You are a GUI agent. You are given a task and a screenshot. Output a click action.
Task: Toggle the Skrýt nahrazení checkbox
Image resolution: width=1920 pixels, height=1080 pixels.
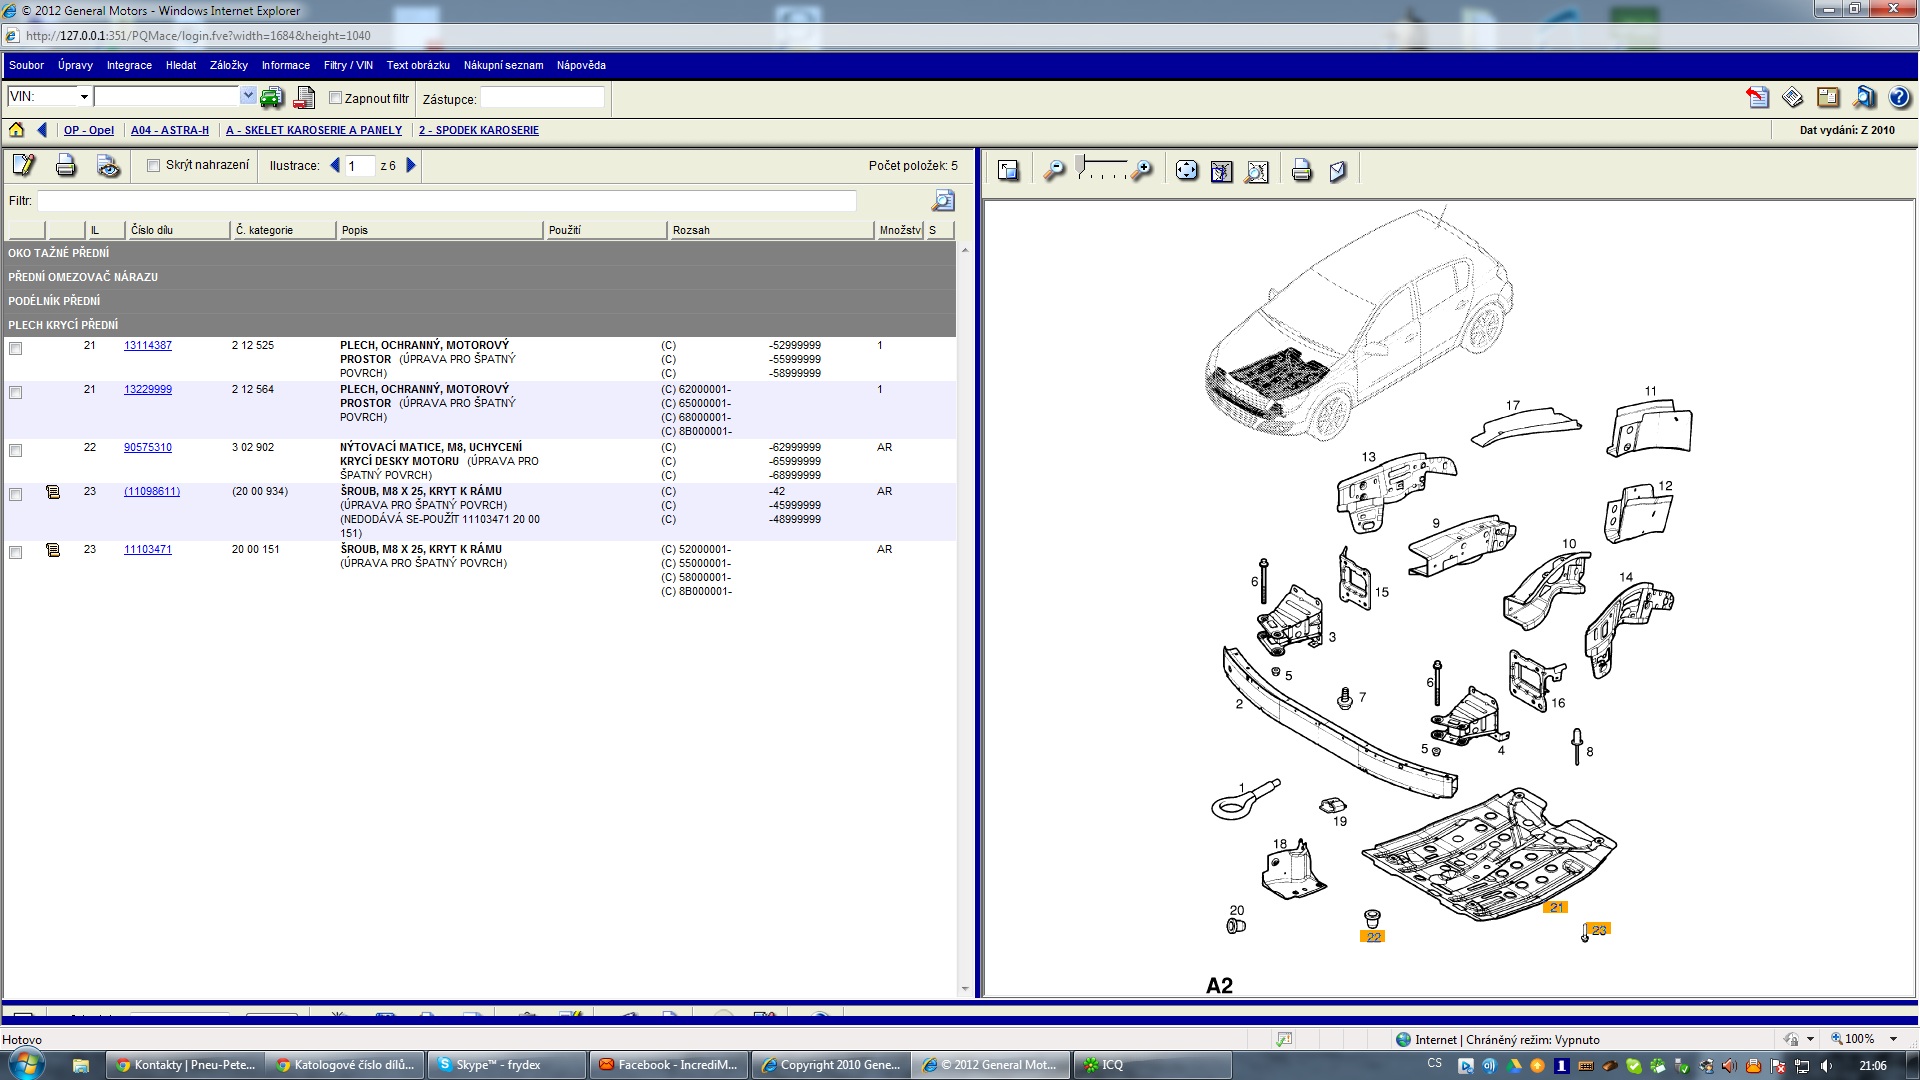click(x=154, y=166)
